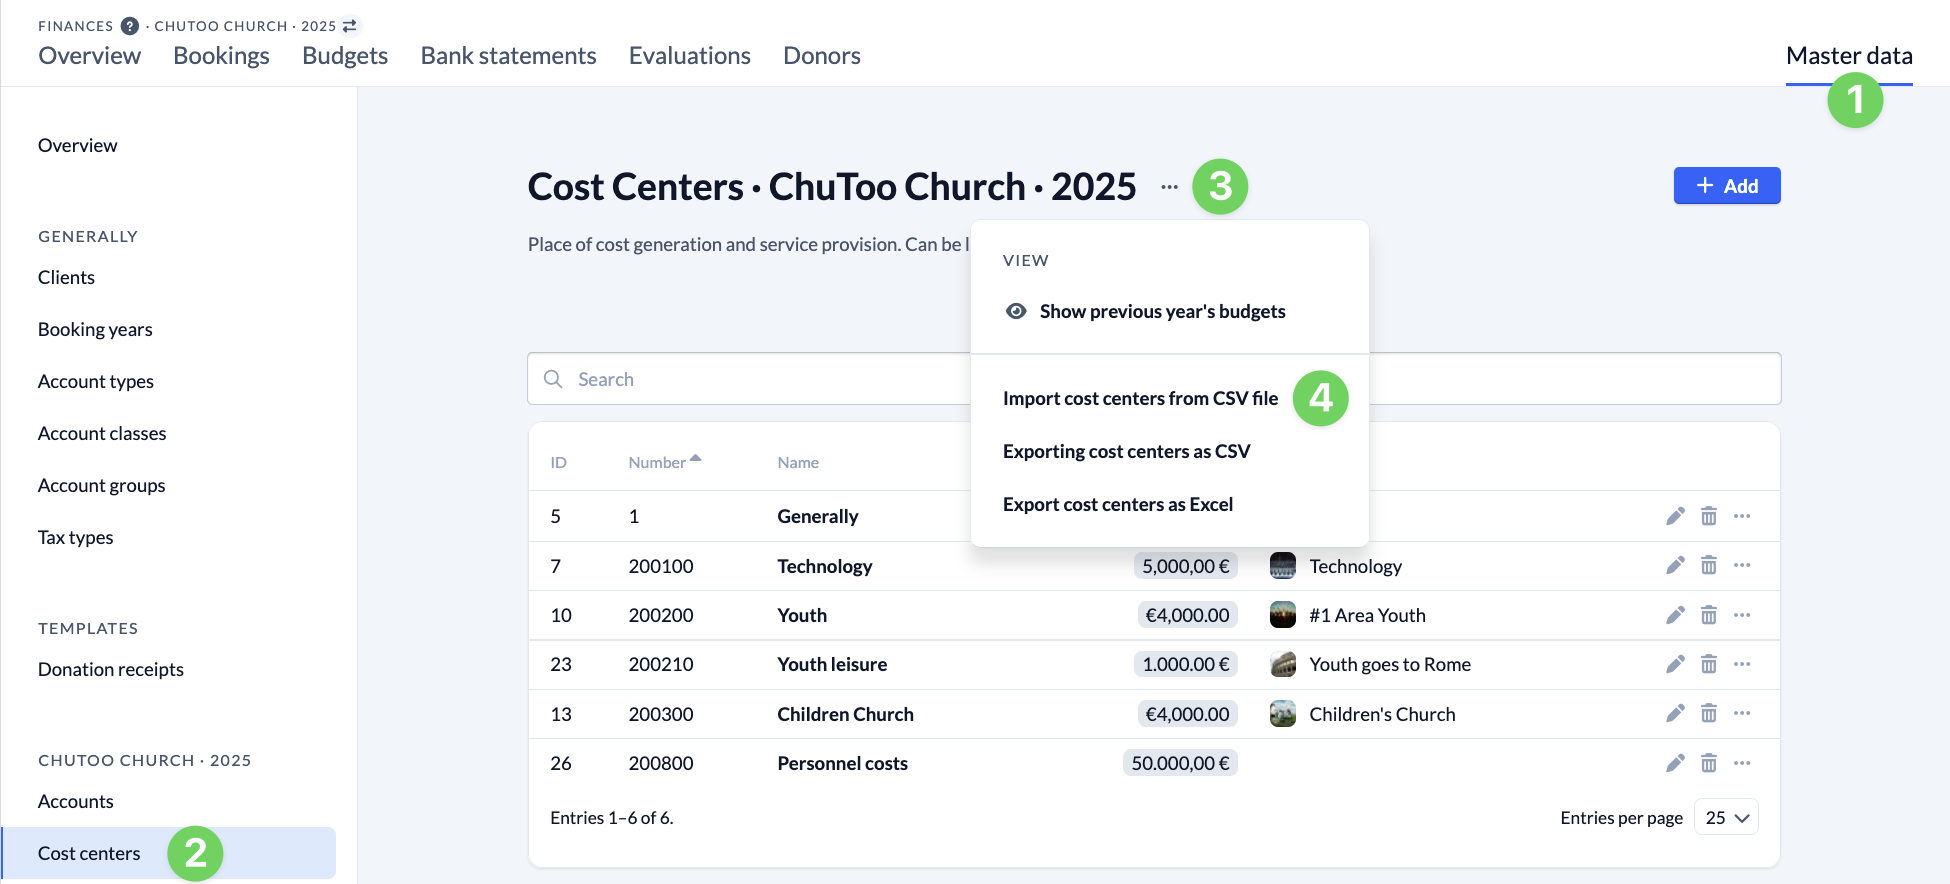Viewport: 1950px width, 884px height.
Task: Click the Children's Church group thumbnail
Action: pyautogui.click(x=1283, y=714)
